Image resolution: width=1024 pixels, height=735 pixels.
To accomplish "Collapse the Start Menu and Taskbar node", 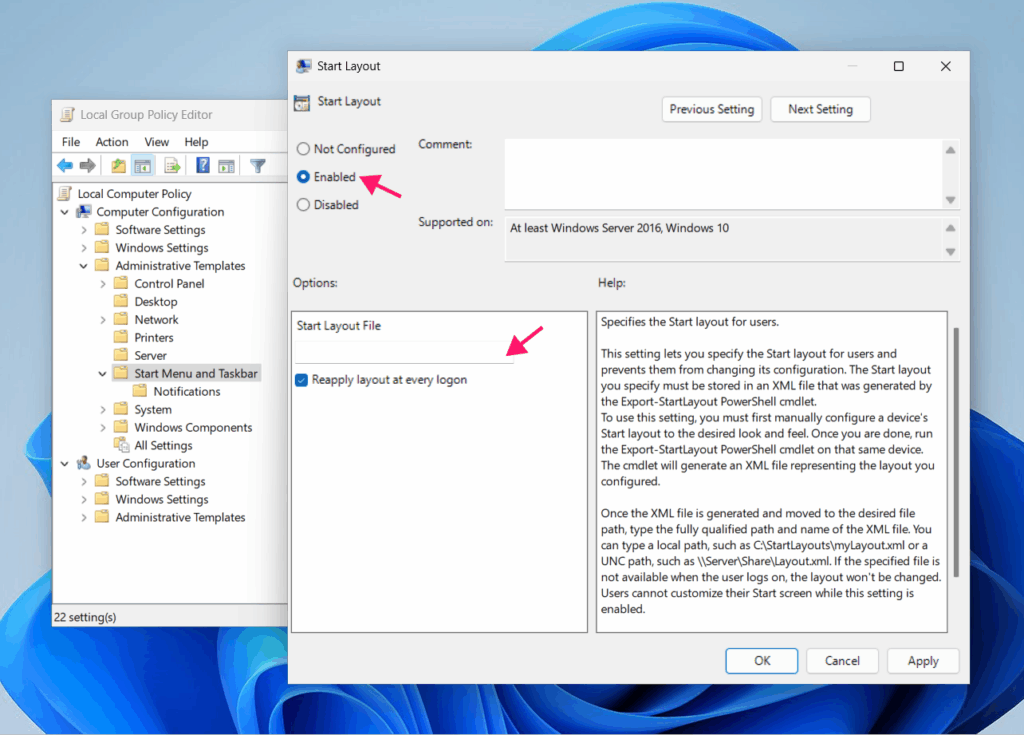I will point(103,374).
